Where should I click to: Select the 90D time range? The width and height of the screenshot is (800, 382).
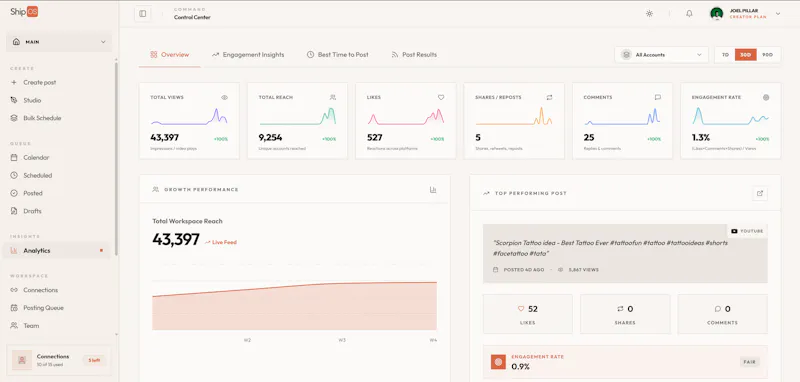[x=767, y=55]
